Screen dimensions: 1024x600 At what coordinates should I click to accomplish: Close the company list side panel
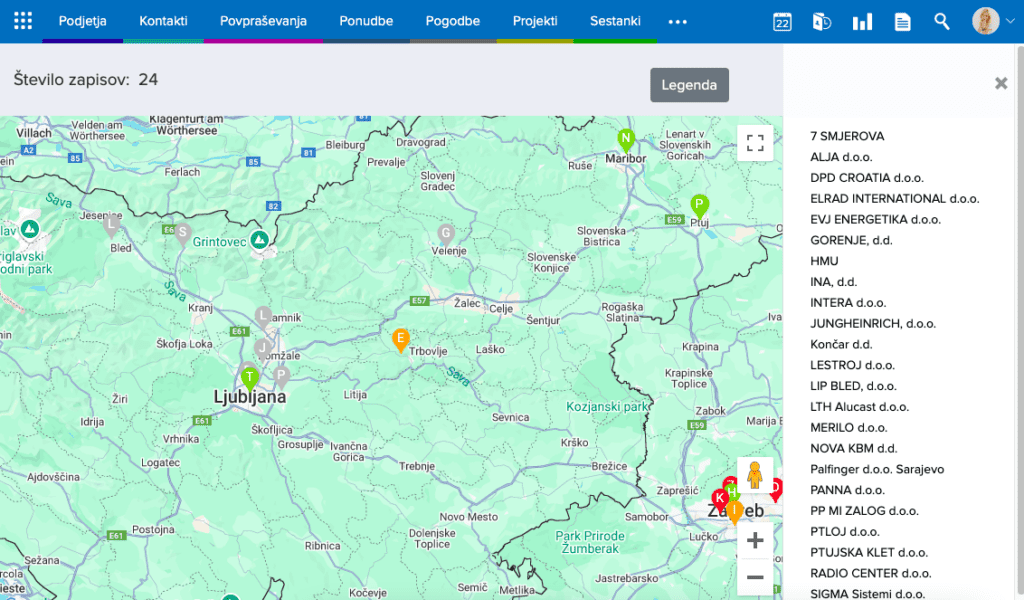click(x=1001, y=84)
